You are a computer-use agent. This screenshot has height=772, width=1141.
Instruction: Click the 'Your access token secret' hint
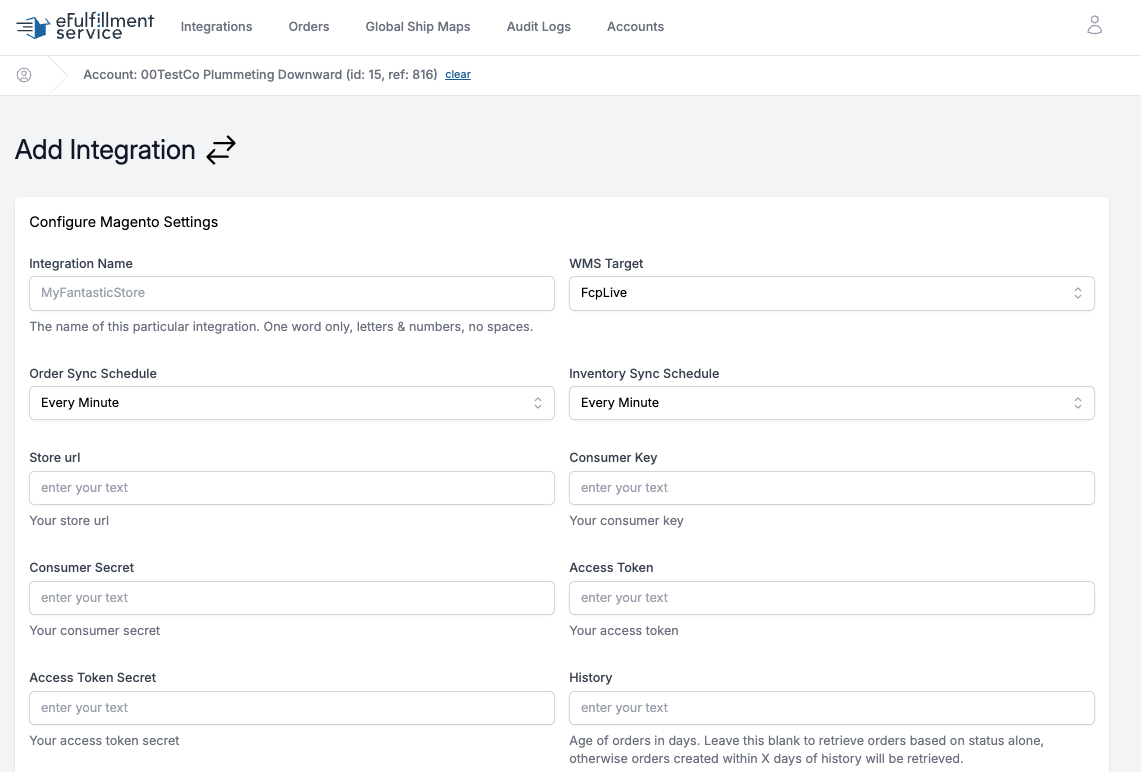[104, 741]
